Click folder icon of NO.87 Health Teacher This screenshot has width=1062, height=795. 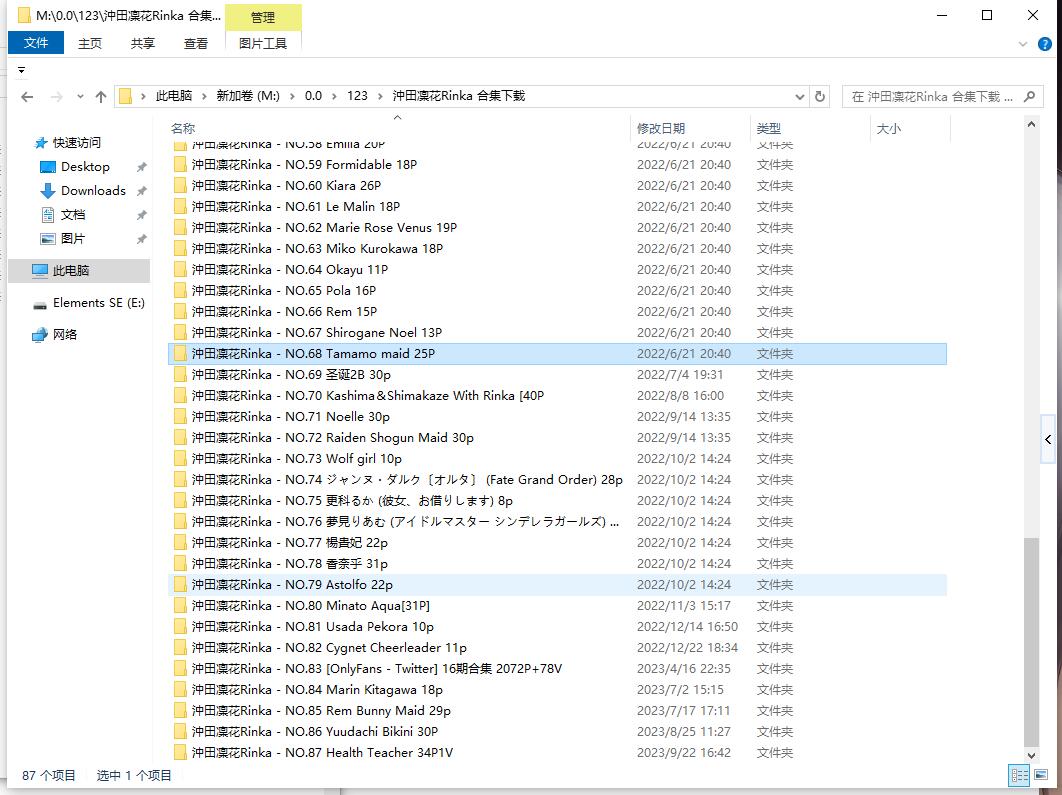180,753
